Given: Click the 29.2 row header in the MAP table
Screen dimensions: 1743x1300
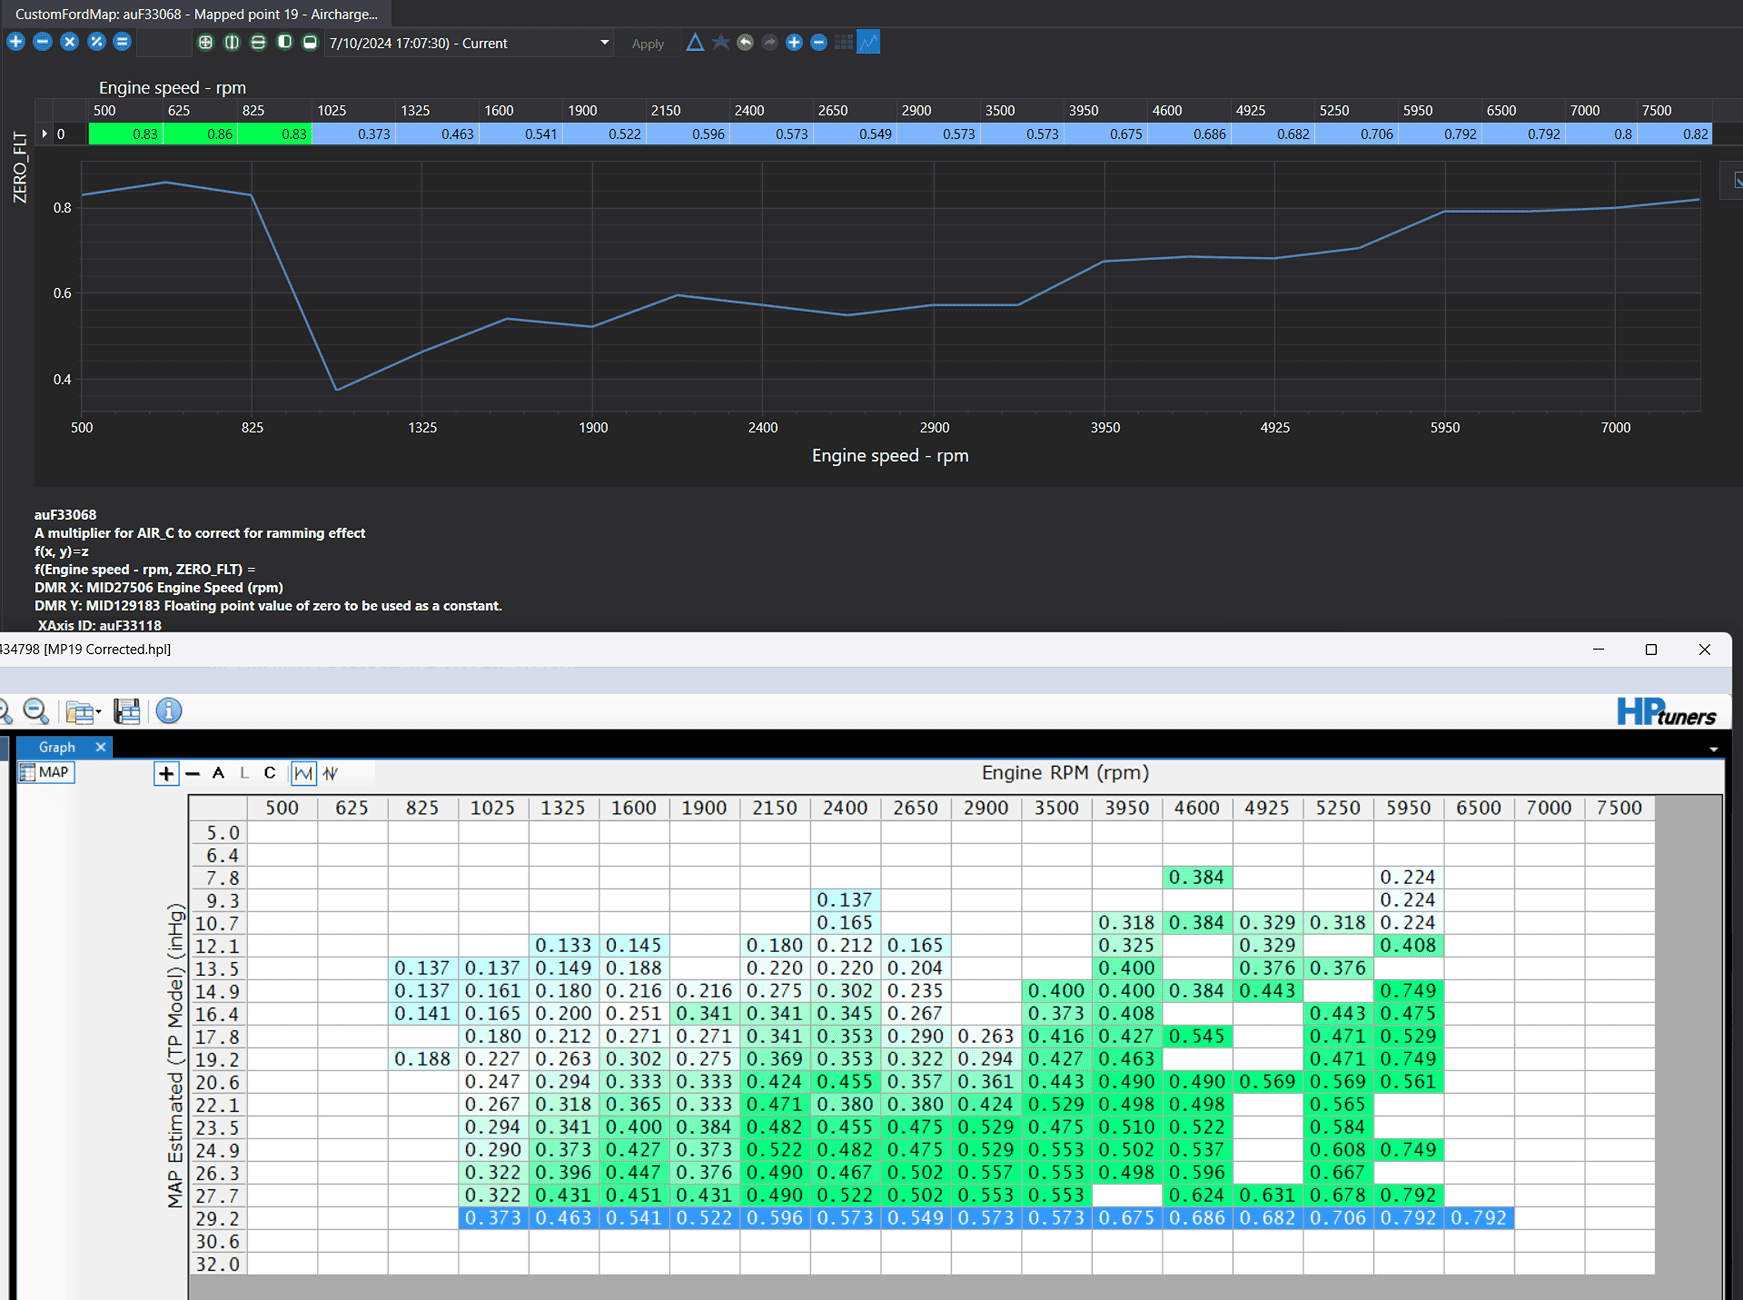Looking at the screenshot, I should pyautogui.click(x=218, y=1218).
